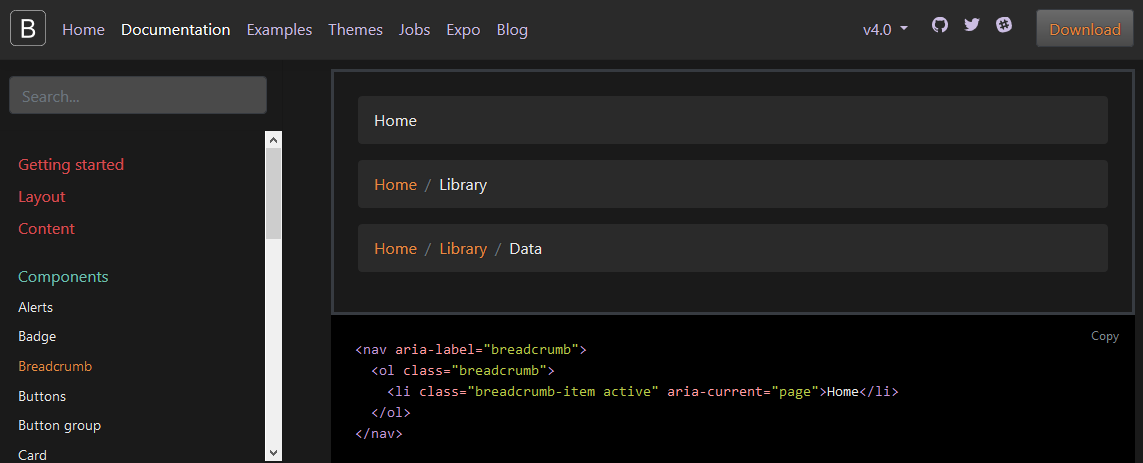Copy the breadcrumb code snippet

(1104, 336)
